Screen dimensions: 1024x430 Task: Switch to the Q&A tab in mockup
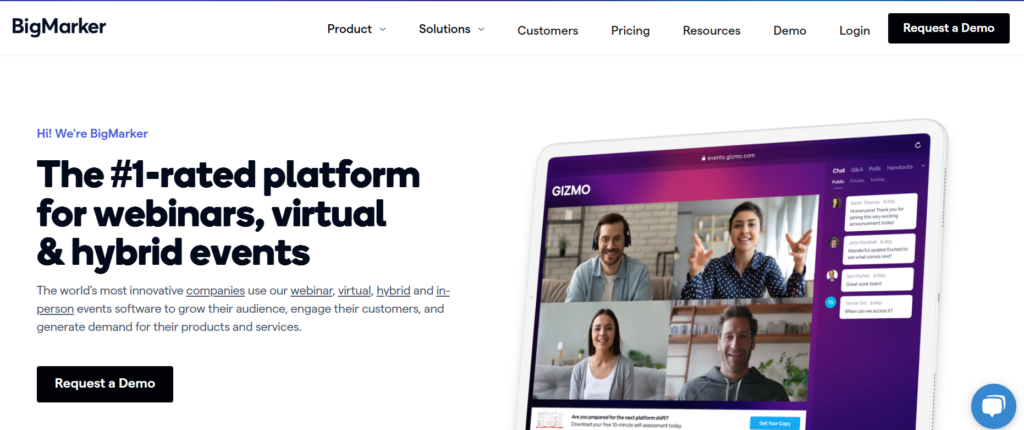pyautogui.click(x=857, y=169)
